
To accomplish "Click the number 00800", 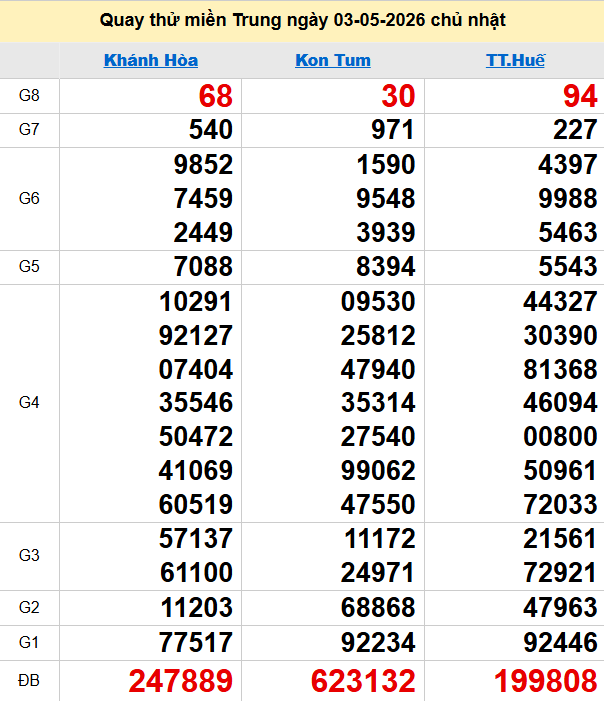I will [561, 437].
